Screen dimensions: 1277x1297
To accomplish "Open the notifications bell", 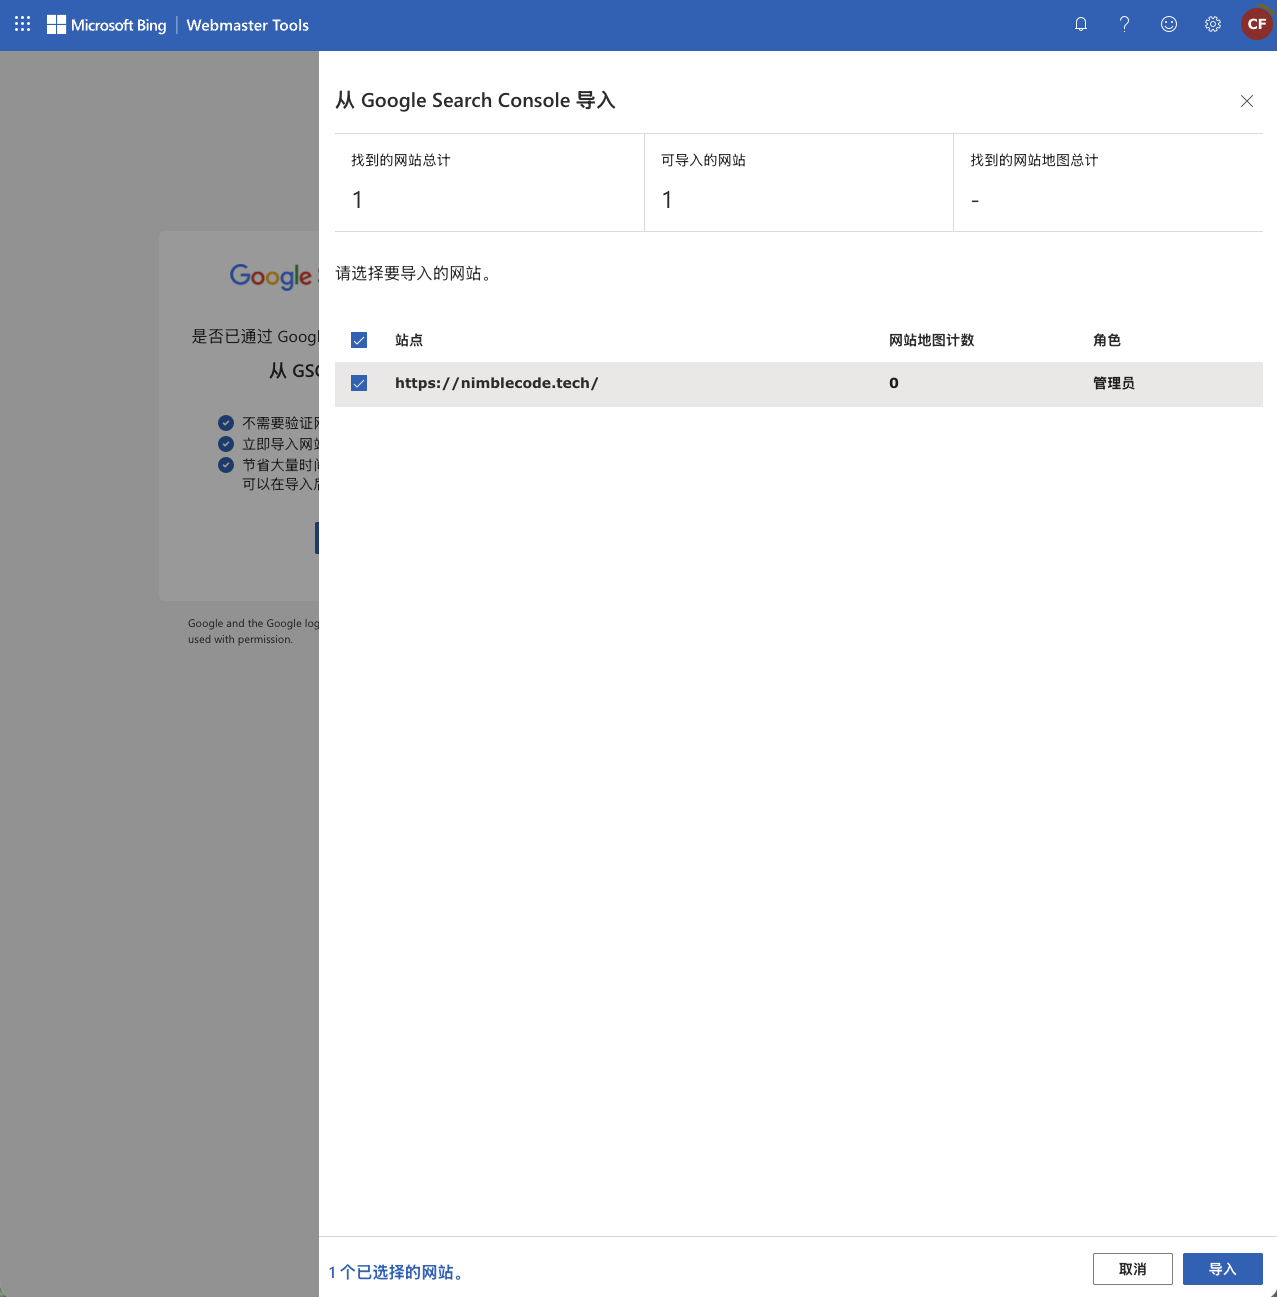I will click(1081, 24).
